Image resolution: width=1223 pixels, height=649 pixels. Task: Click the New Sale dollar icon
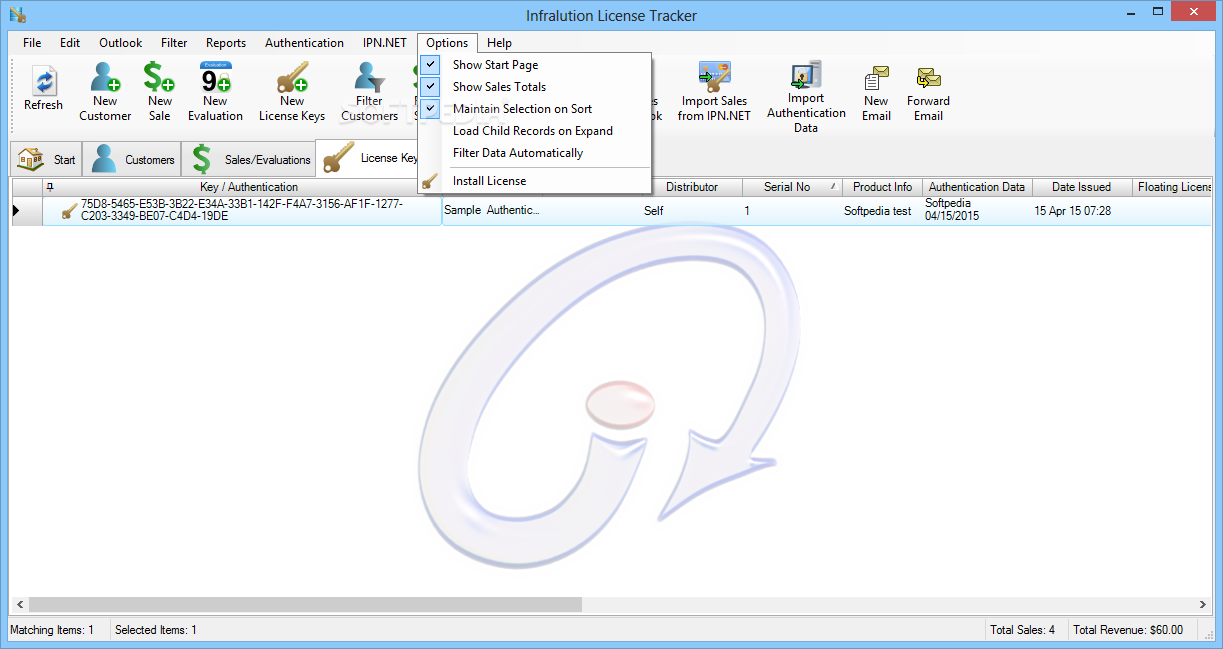[x=159, y=77]
